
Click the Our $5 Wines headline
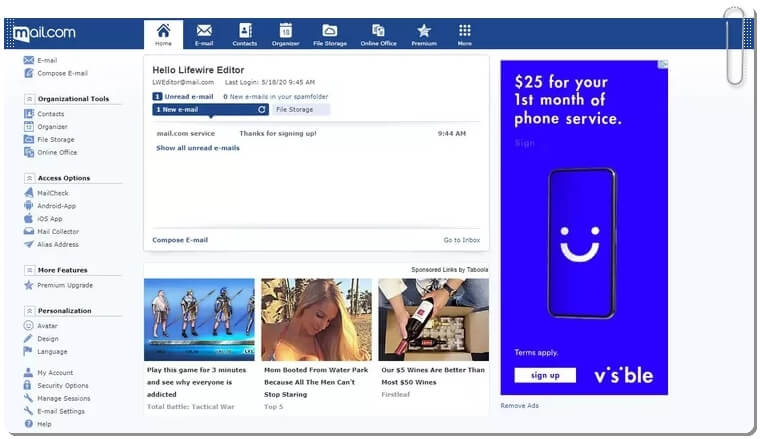point(433,376)
